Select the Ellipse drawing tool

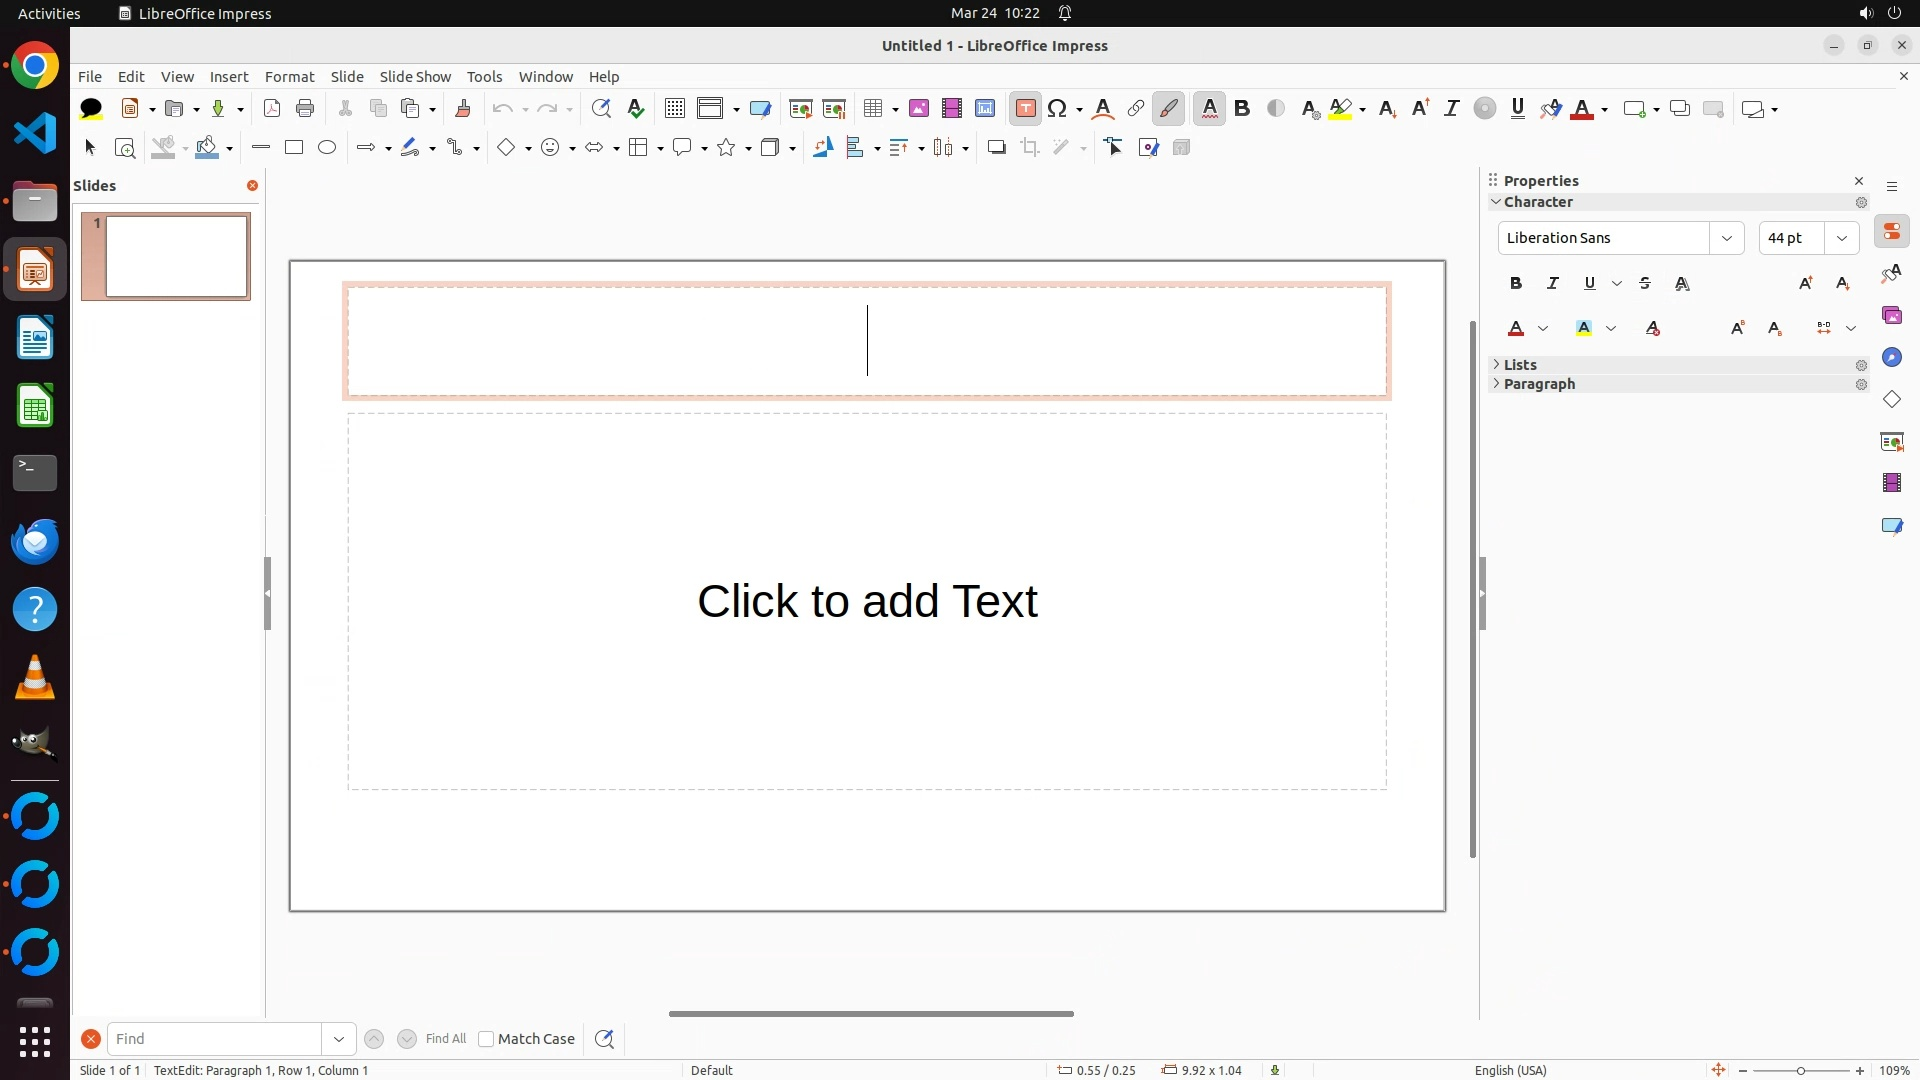tap(327, 148)
